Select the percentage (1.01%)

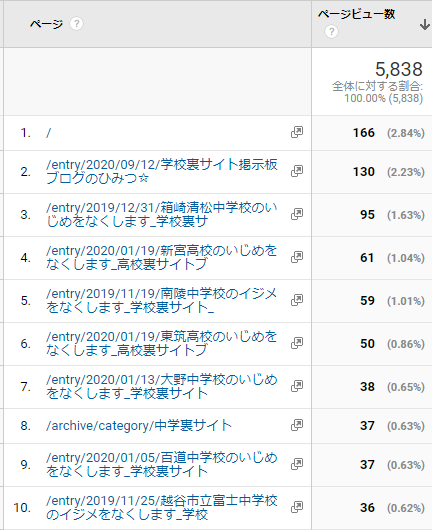coord(406,301)
